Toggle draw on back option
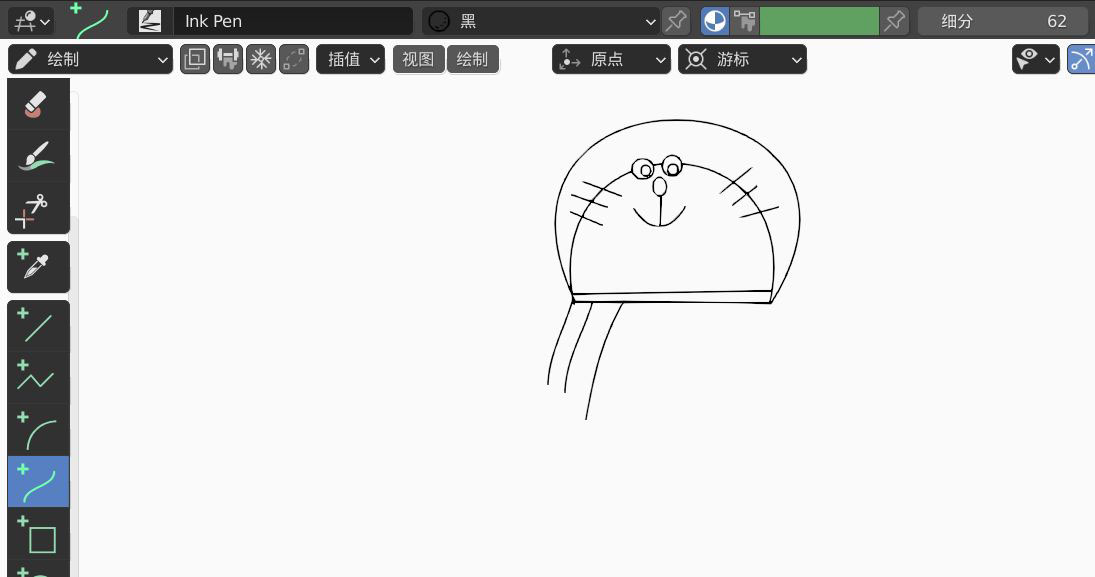Viewport: 1095px width, 577px height. pyautogui.click(x=195, y=59)
